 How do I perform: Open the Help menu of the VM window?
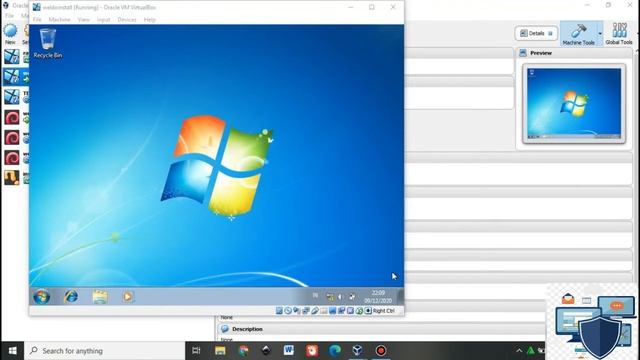tap(150, 20)
